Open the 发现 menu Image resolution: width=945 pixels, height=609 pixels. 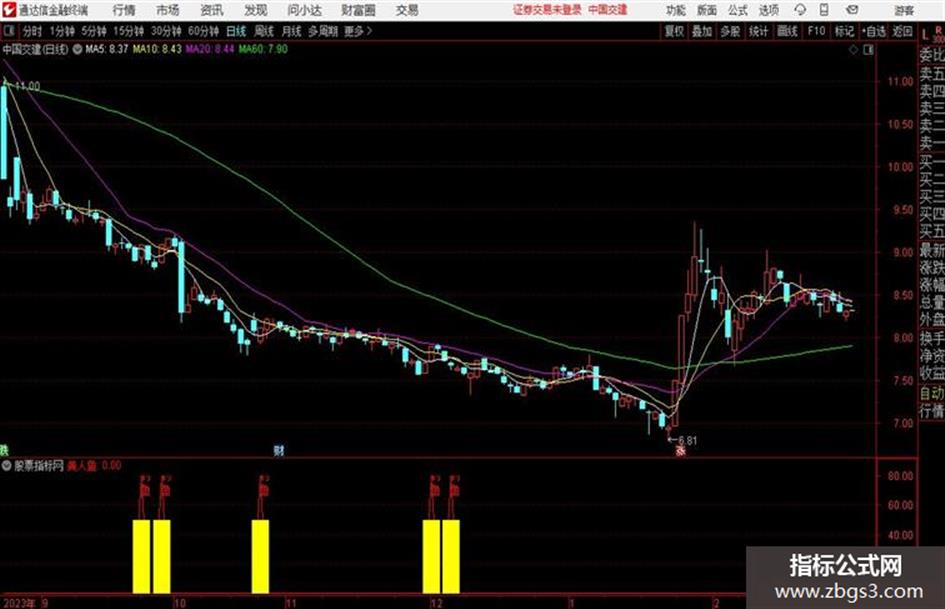coord(256,10)
